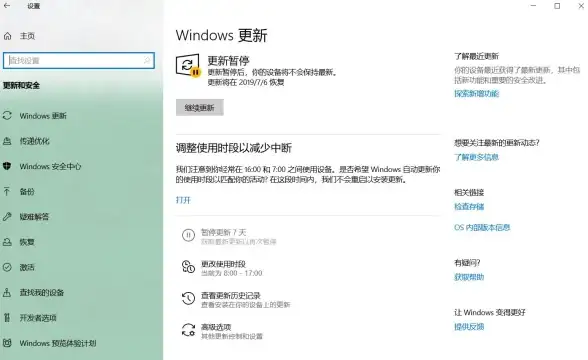Image resolution: width=588 pixels, height=360 pixels.
Task: Open the 提供反馈 link
Action: coord(469,327)
